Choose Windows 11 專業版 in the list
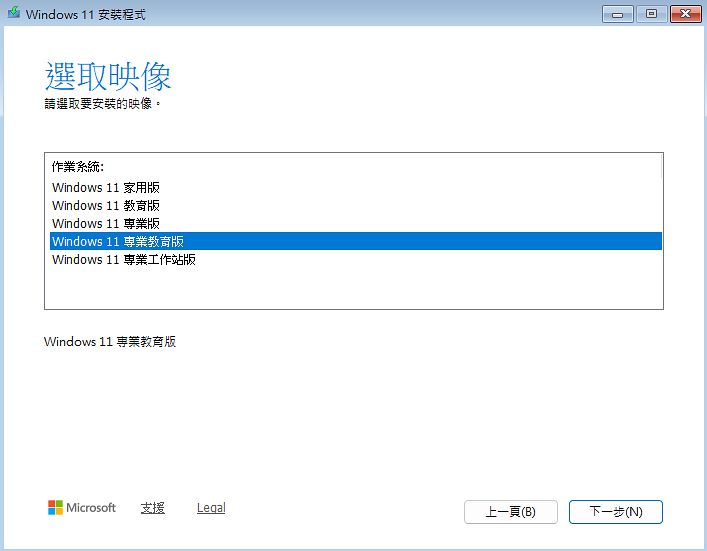The height and width of the screenshot is (551, 707). [x=356, y=224]
